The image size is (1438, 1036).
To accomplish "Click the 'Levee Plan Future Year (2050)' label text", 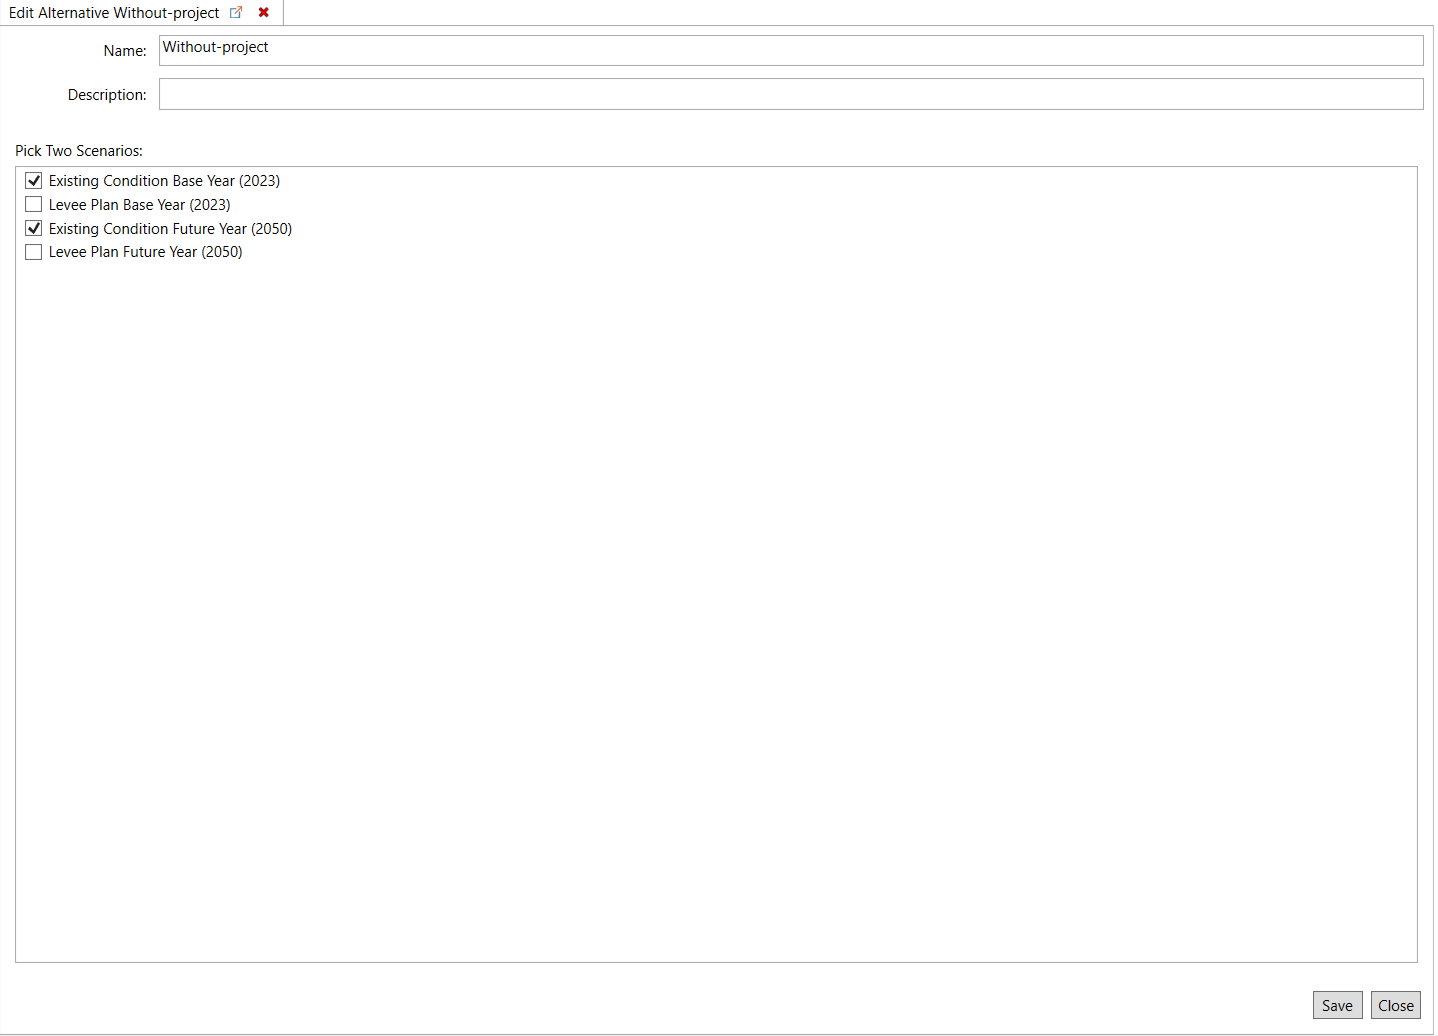I will click(x=145, y=252).
